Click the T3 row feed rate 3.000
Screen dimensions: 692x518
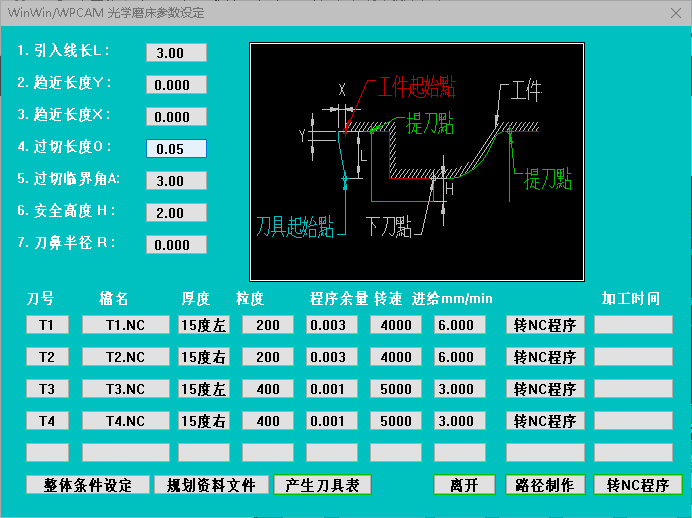point(460,389)
